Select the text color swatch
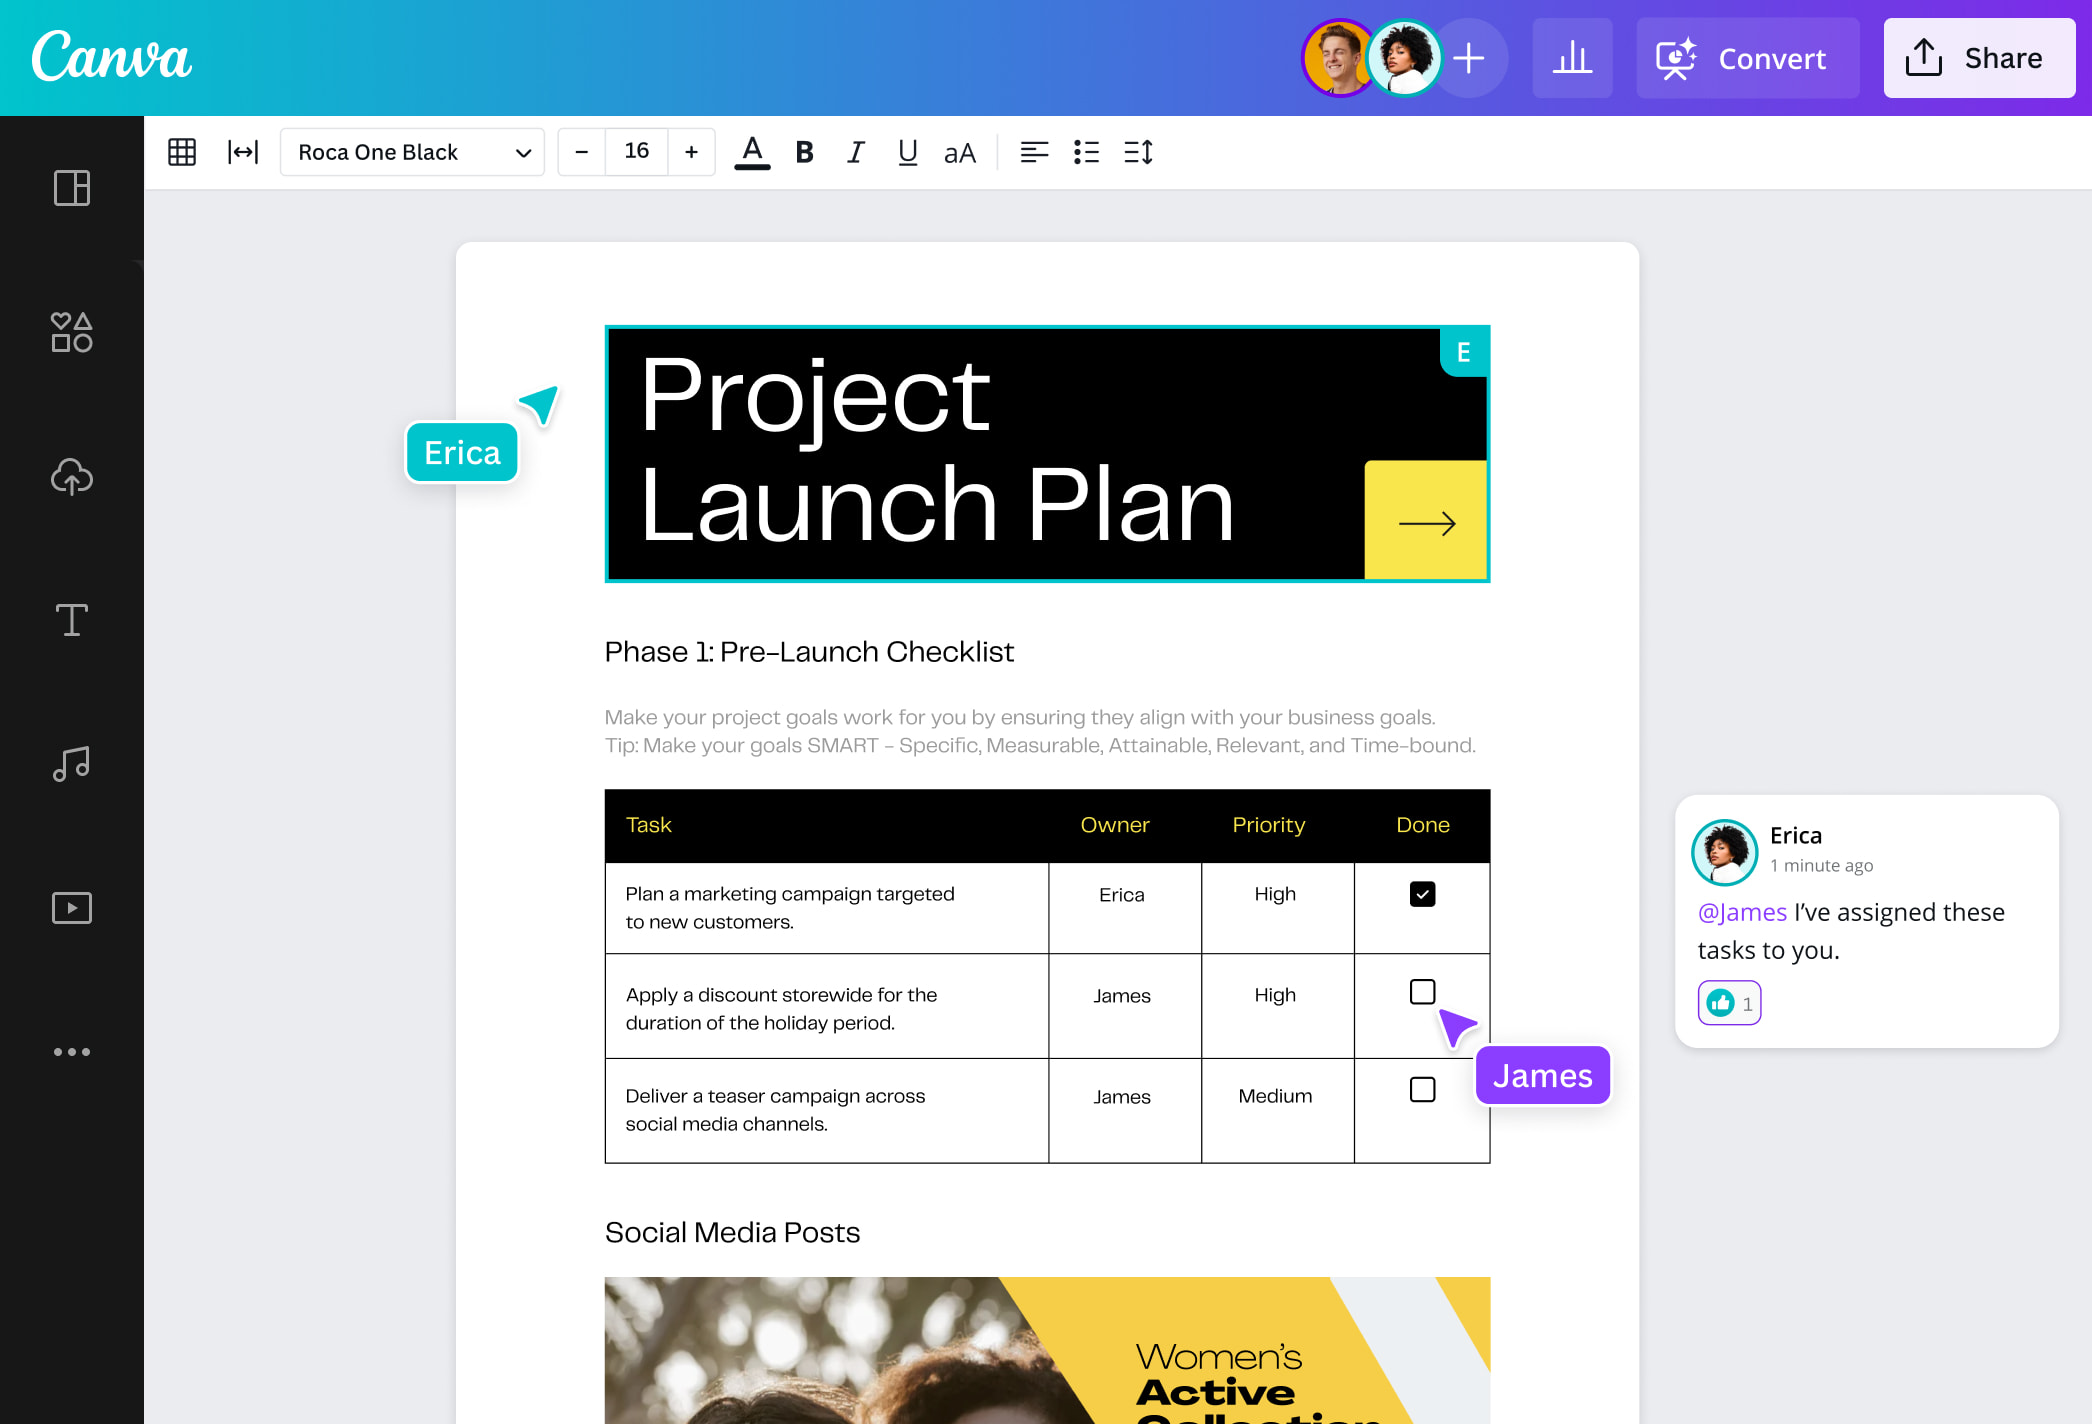The image size is (2092, 1424). coord(752,152)
